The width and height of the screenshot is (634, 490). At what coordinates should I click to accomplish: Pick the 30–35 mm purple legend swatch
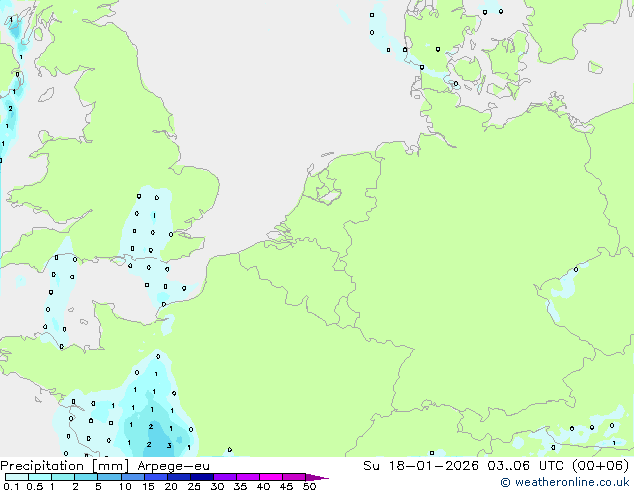point(224,477)
